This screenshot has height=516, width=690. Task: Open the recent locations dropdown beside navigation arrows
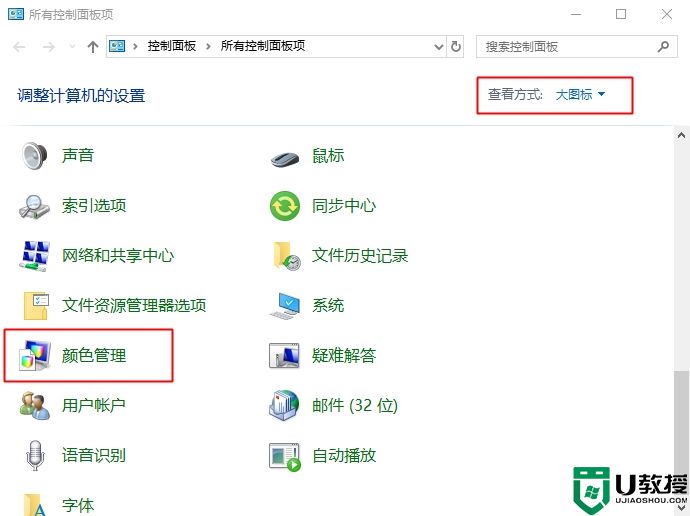(x=72, y=47)
